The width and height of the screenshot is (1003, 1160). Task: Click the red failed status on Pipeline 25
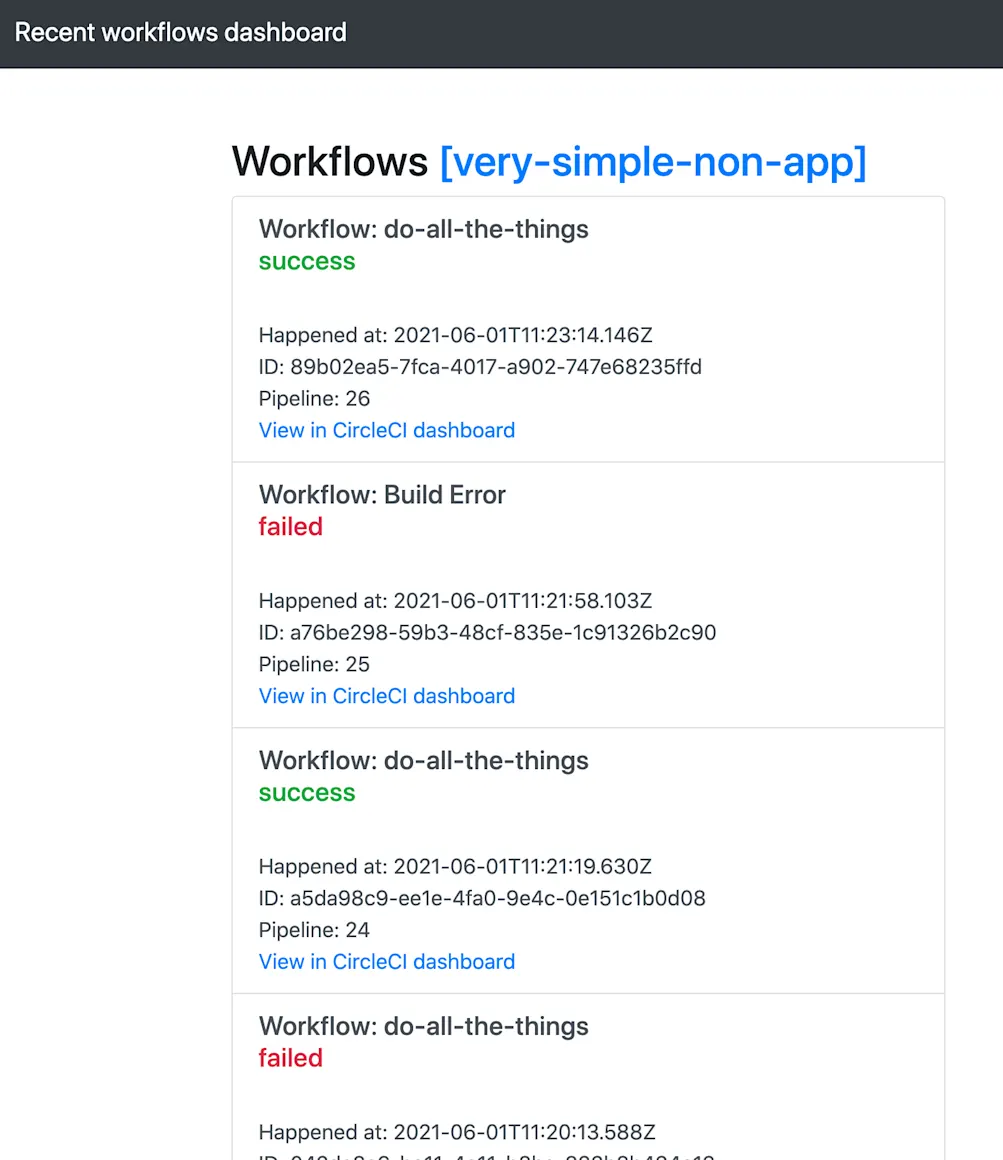290,526
